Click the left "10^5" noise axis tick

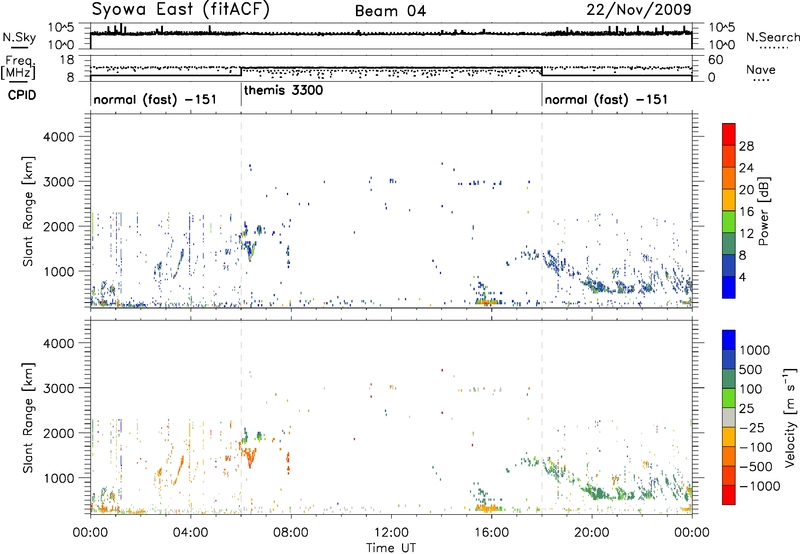click(61, 27)
